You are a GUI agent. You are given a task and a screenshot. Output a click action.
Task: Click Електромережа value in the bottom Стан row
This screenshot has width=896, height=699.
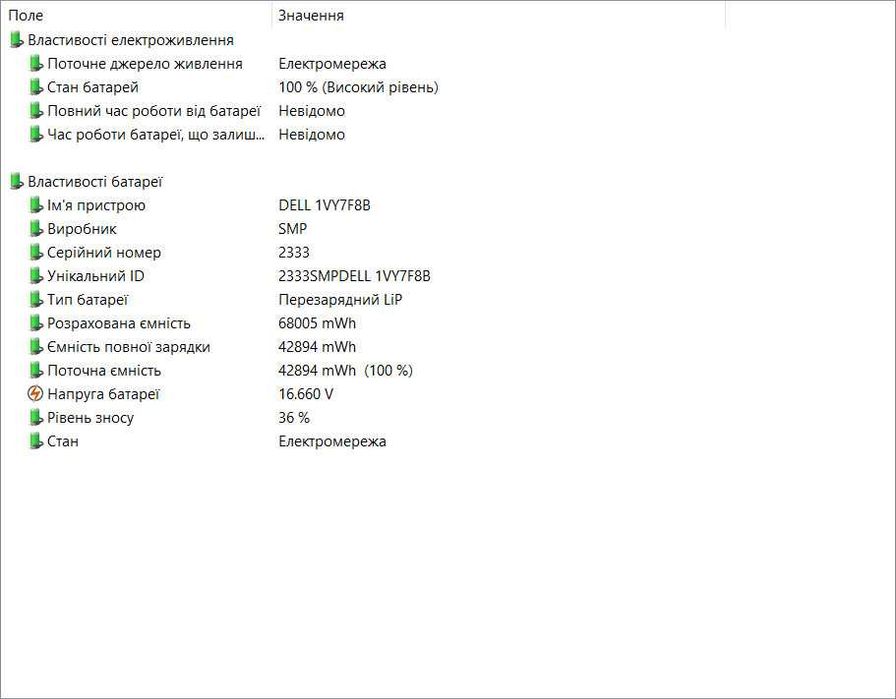click(x=332, y=441)
